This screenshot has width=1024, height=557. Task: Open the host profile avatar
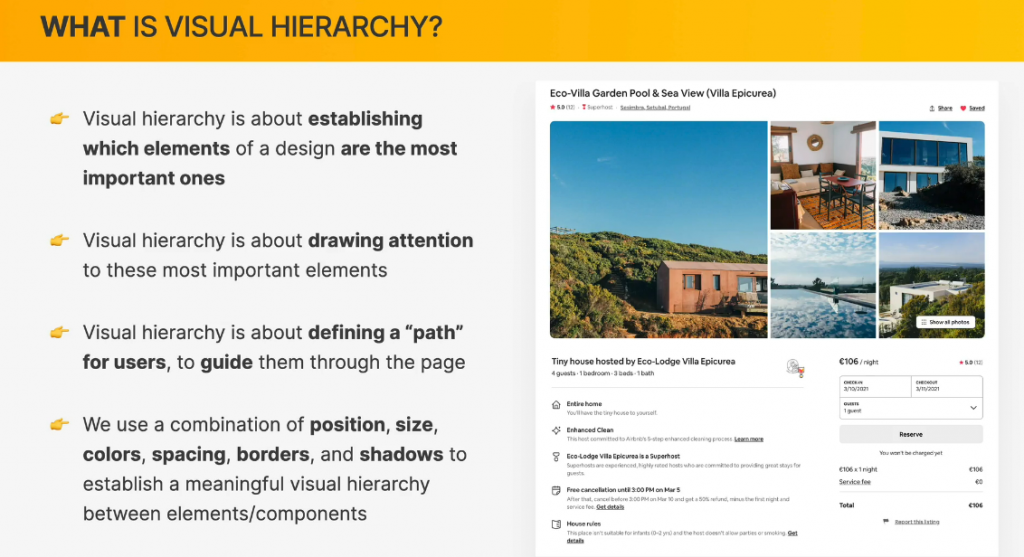pos(795,367)
